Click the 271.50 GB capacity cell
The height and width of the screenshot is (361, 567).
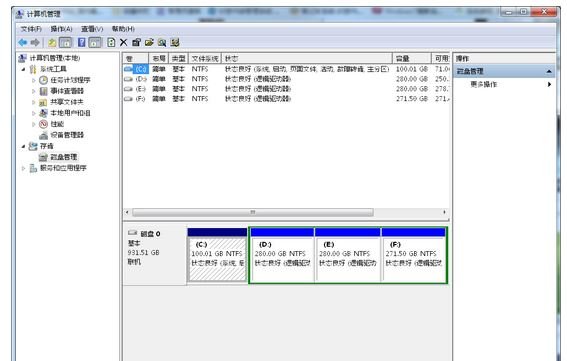[412, 98]
